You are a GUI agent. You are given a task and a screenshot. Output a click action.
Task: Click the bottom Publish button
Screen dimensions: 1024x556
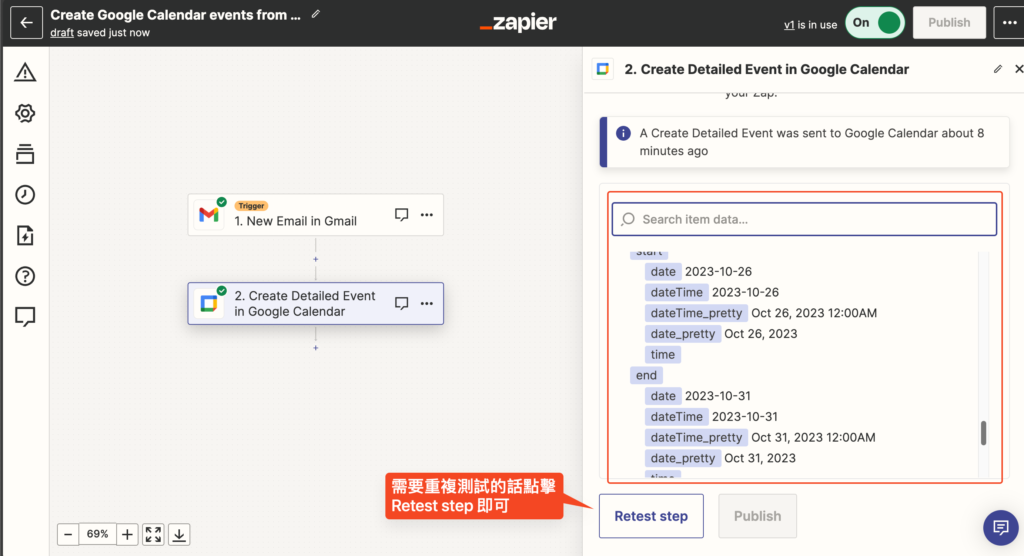[x=758, y=516]
